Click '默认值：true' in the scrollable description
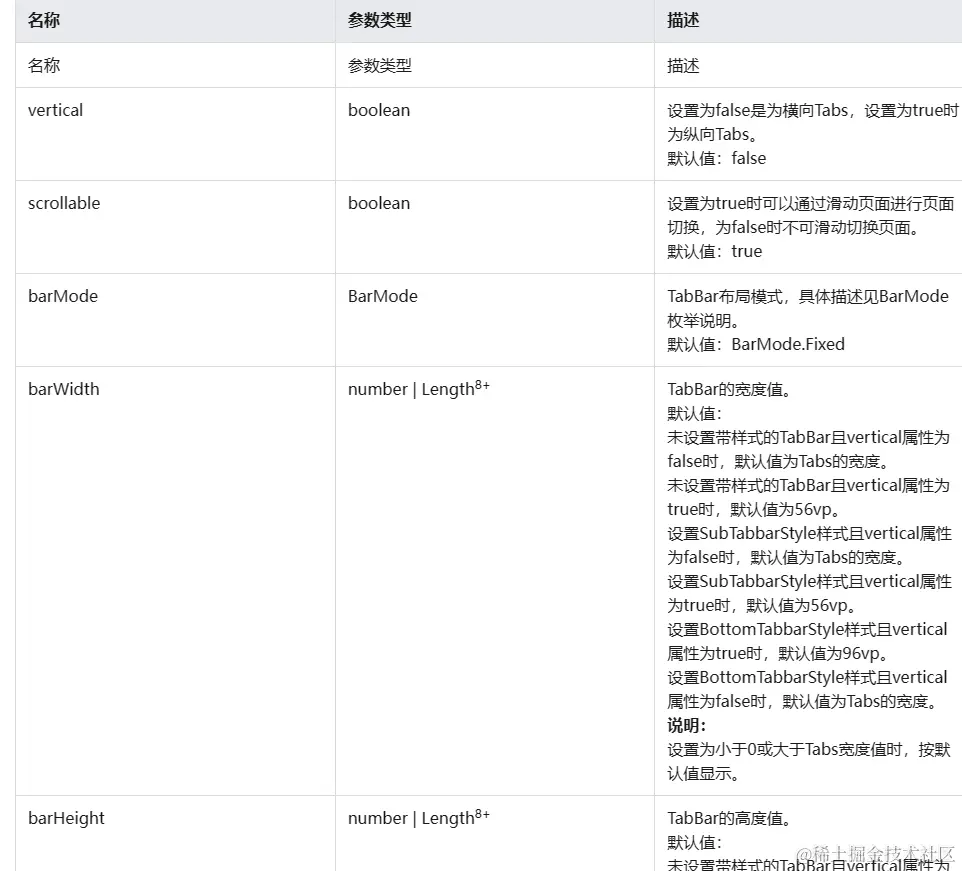This screenshot has width=962, height=871. coord(715,251)
